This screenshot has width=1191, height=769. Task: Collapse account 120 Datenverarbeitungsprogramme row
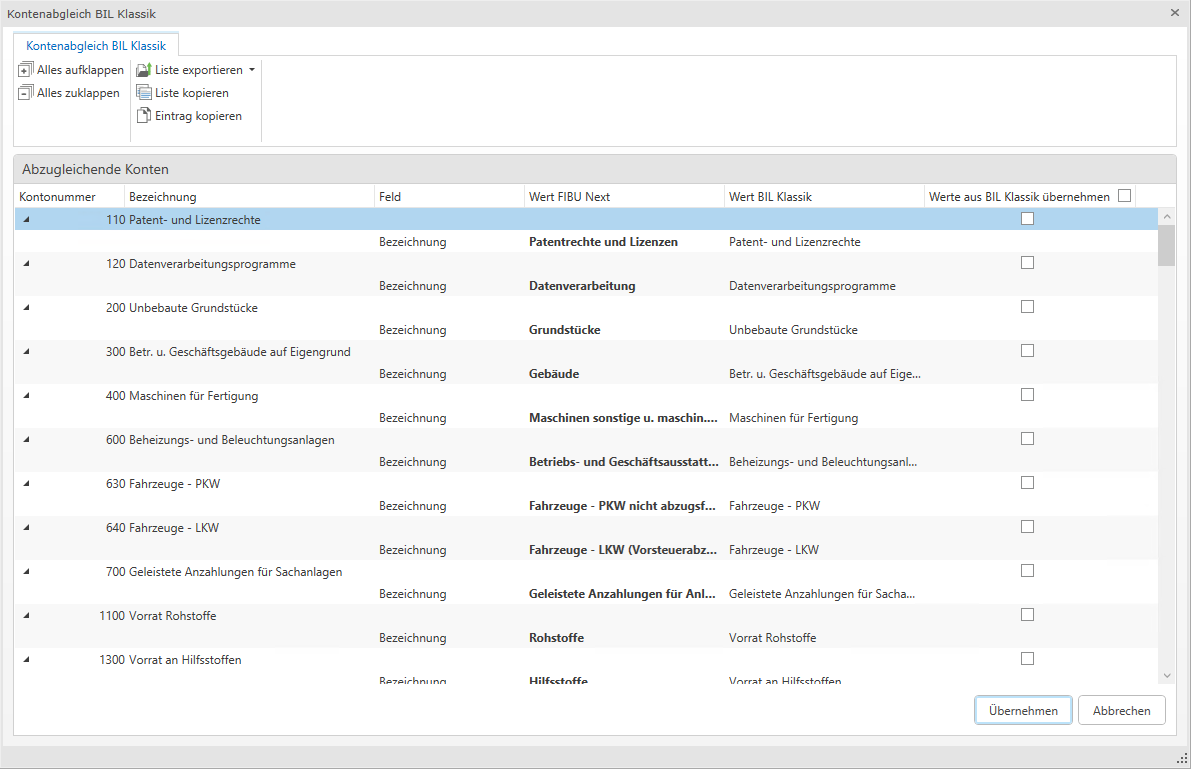(x=26, y=264)
